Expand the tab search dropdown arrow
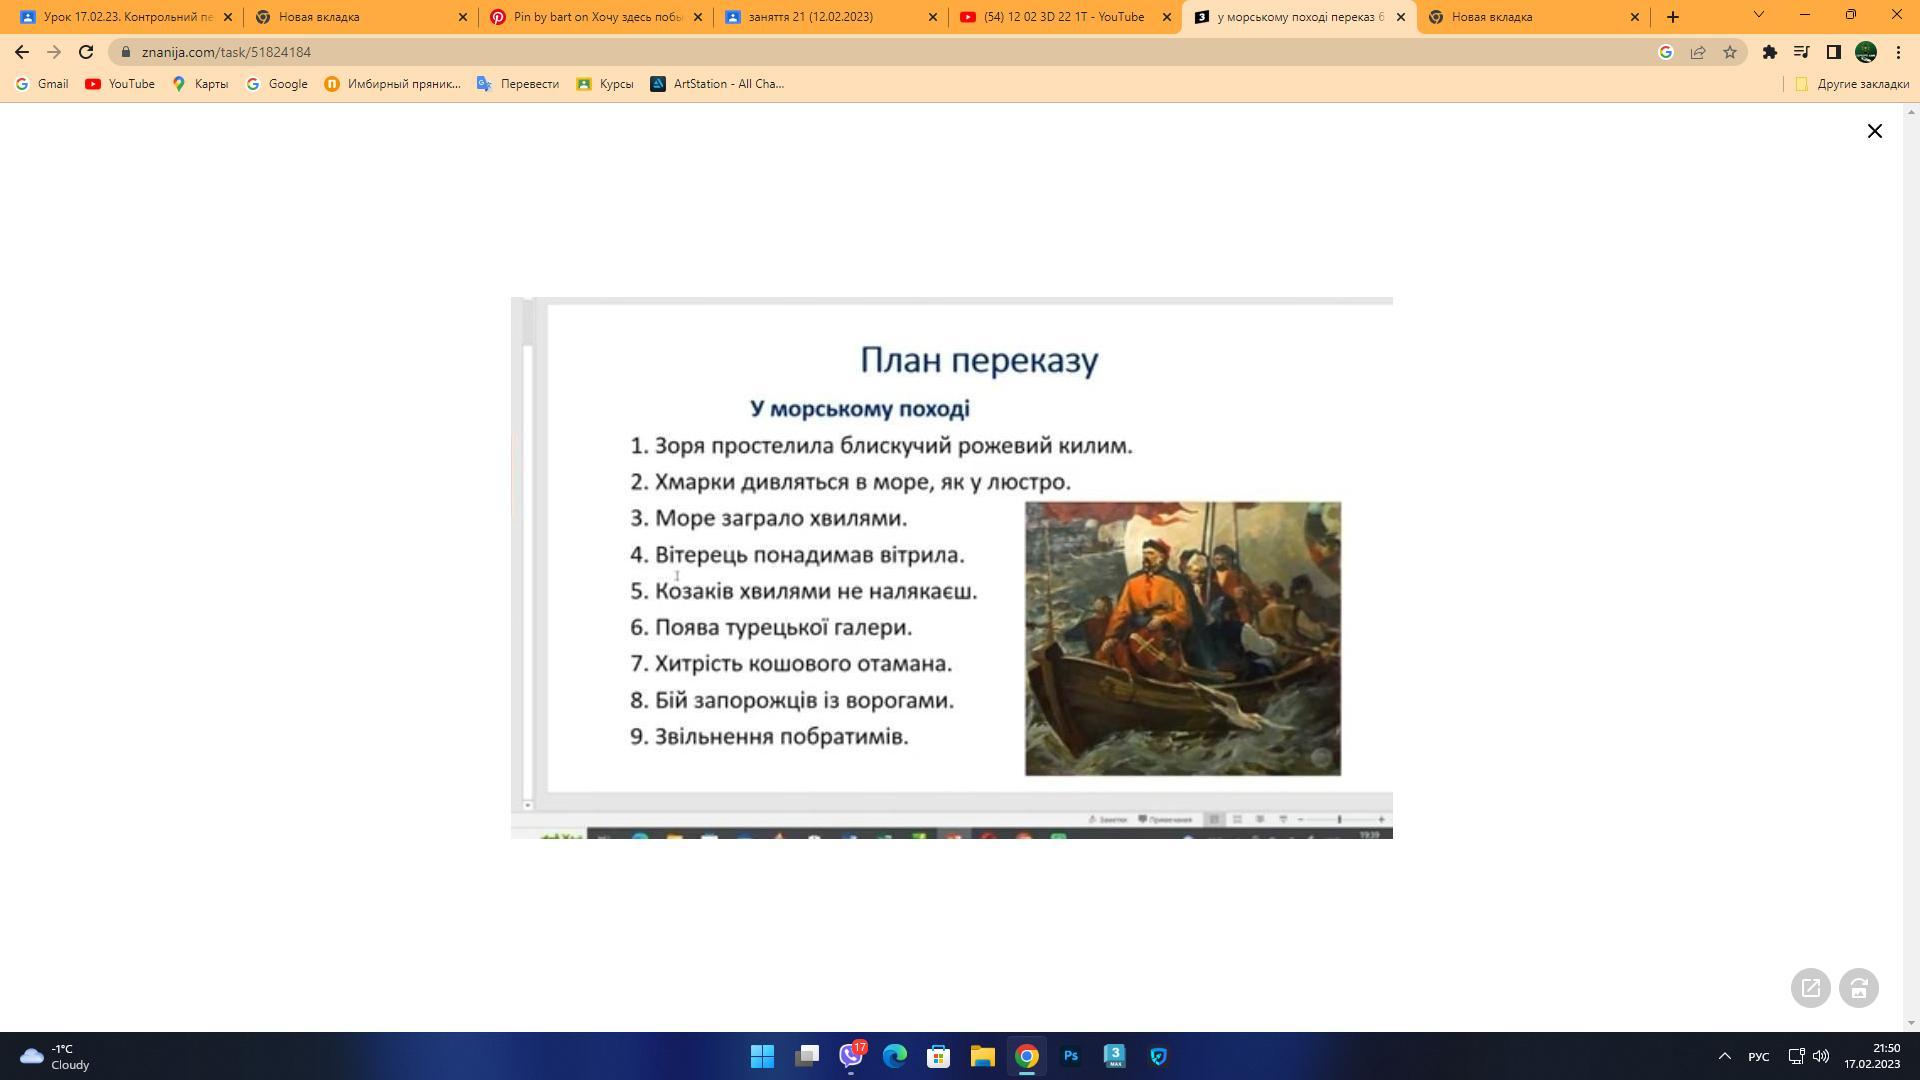Image resolution: width=1920 pixels, height=1080 pixels. pos(1758,15)
